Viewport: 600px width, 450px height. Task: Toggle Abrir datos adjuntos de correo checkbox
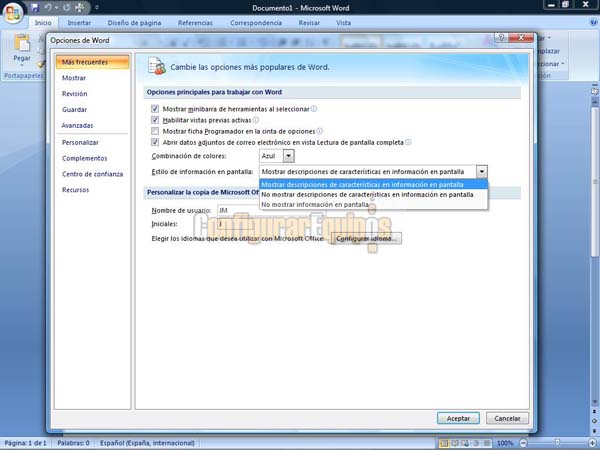[x=155, y=142]
